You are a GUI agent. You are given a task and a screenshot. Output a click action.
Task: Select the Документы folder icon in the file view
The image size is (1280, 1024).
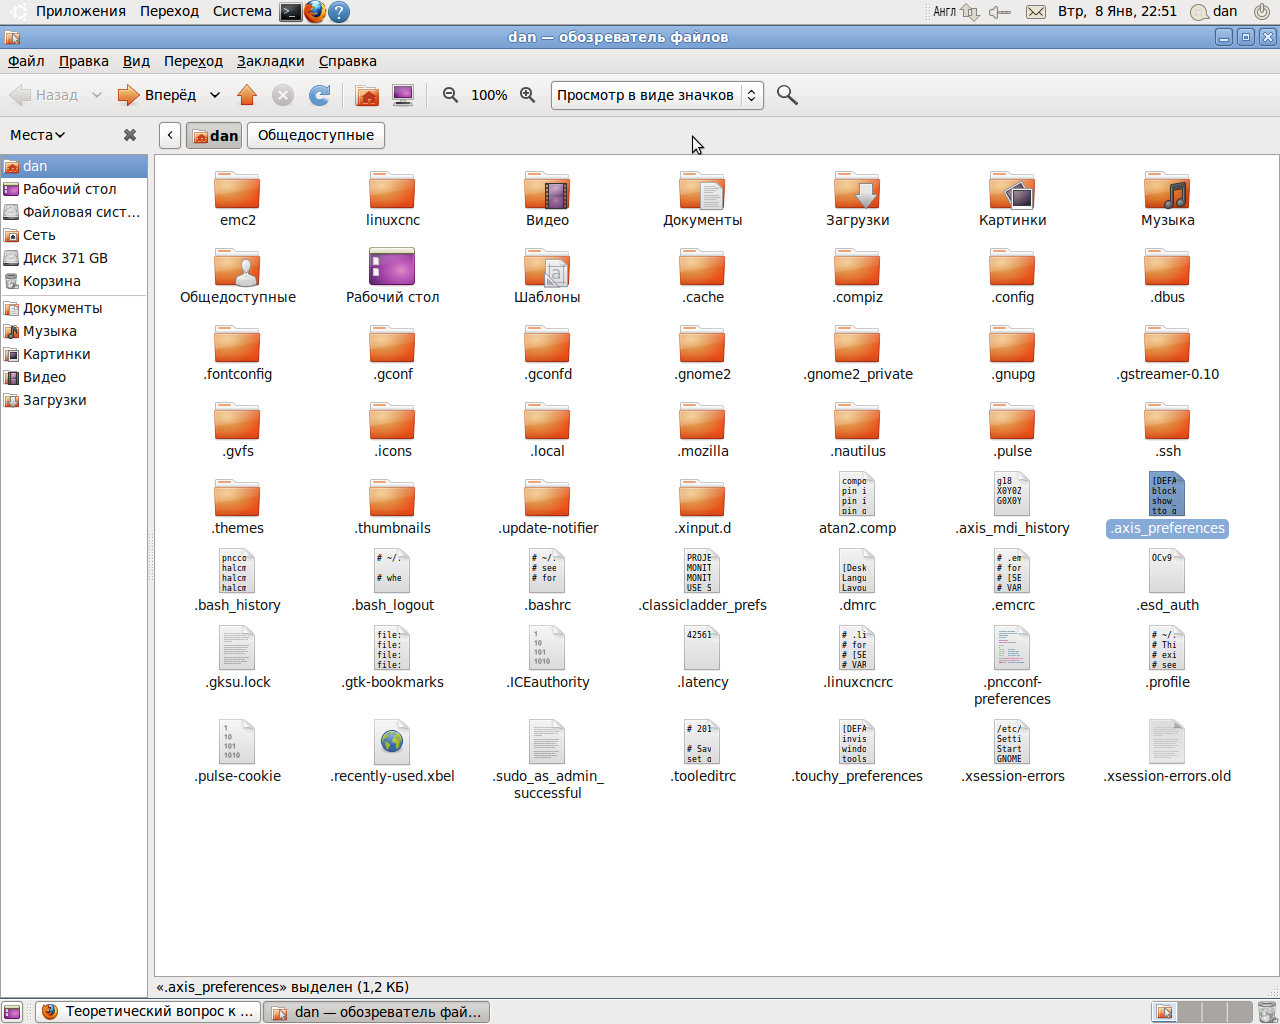(702, 199)
